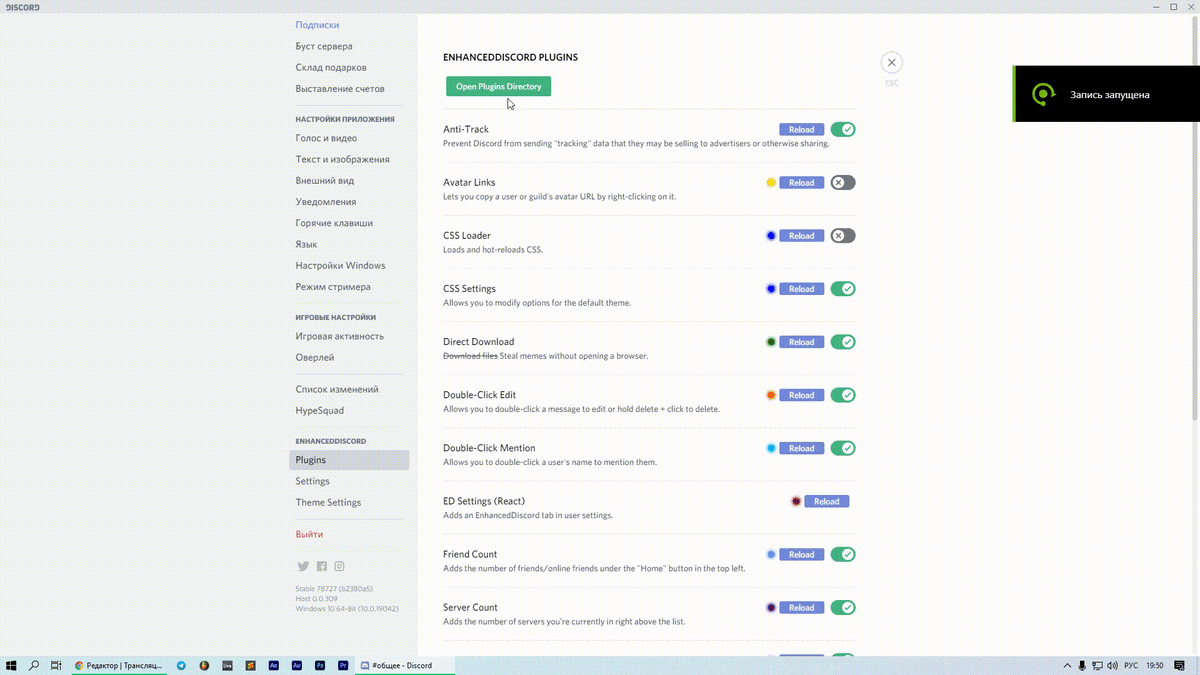Open Telegram from the taskbar
The height and width of the screenshot is (675, 1200).
181,665
